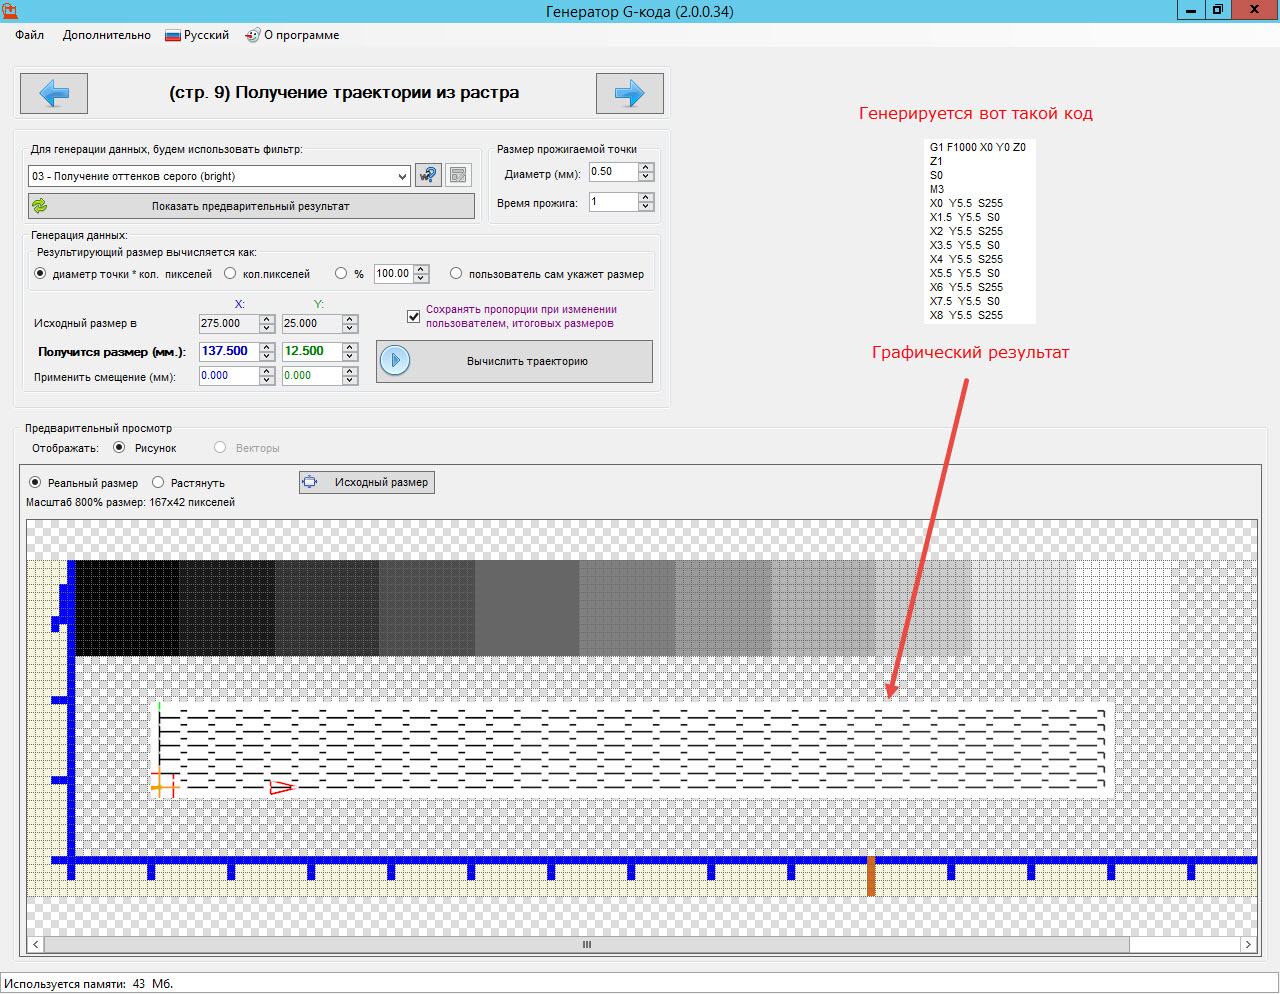
Task: Go to next page with right arrow
Action: tap(630, 93)
